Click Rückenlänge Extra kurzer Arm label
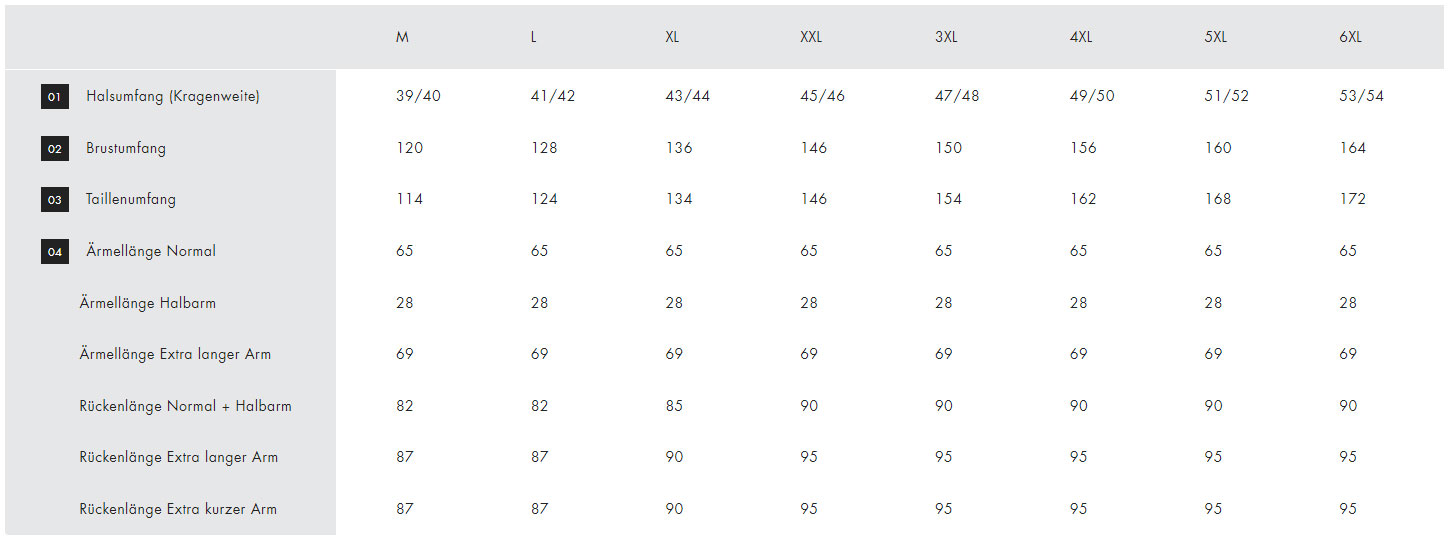Screen dimensions: 1449x540 178,509
